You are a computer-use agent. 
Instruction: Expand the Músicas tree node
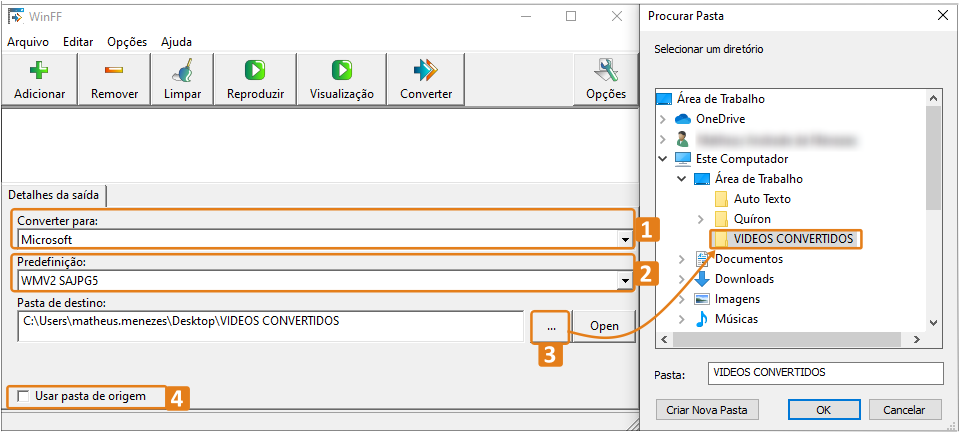point(682,319)
